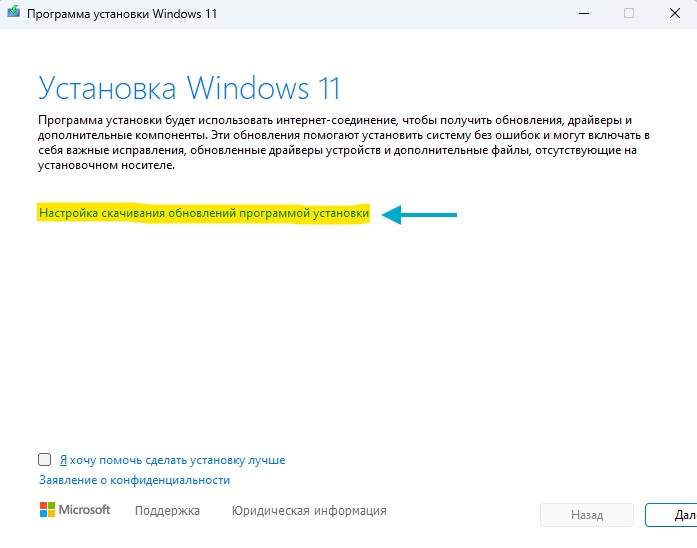The width and height of the screenshot is (697, 548).
Task: Click the 'Программа установки Windows 11' title text
Action: point(122,14)
